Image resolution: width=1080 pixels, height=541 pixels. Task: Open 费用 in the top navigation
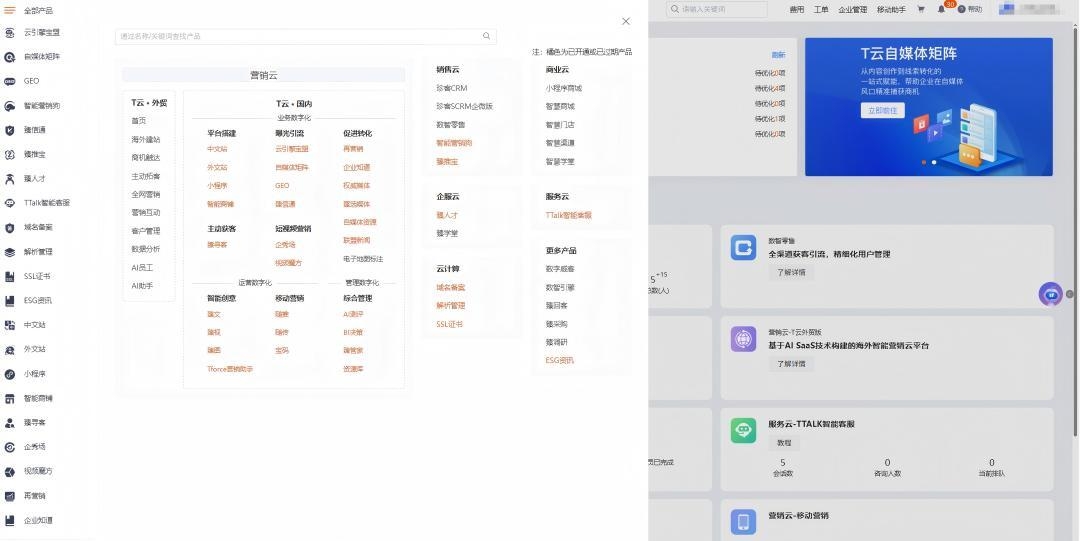coord(796,10)
